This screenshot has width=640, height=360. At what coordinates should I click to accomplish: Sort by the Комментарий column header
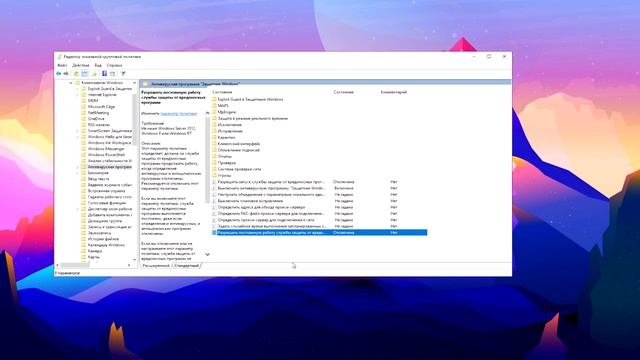coord(394,92)
